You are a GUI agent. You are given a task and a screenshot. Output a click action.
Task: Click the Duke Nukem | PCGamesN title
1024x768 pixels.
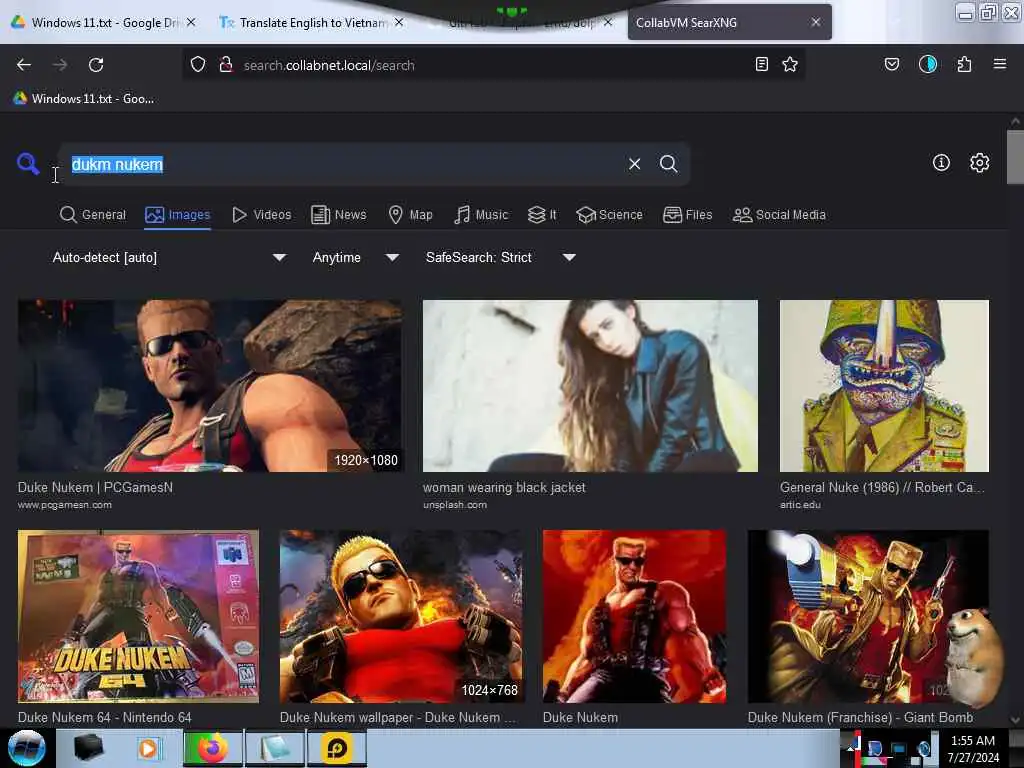click(x=95, y=487)
